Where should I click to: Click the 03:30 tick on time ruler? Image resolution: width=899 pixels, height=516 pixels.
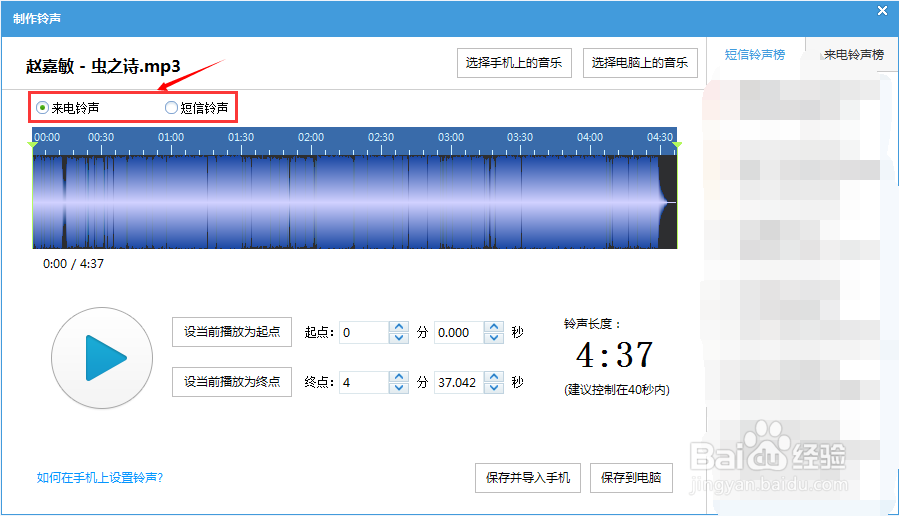click(520, 148)
